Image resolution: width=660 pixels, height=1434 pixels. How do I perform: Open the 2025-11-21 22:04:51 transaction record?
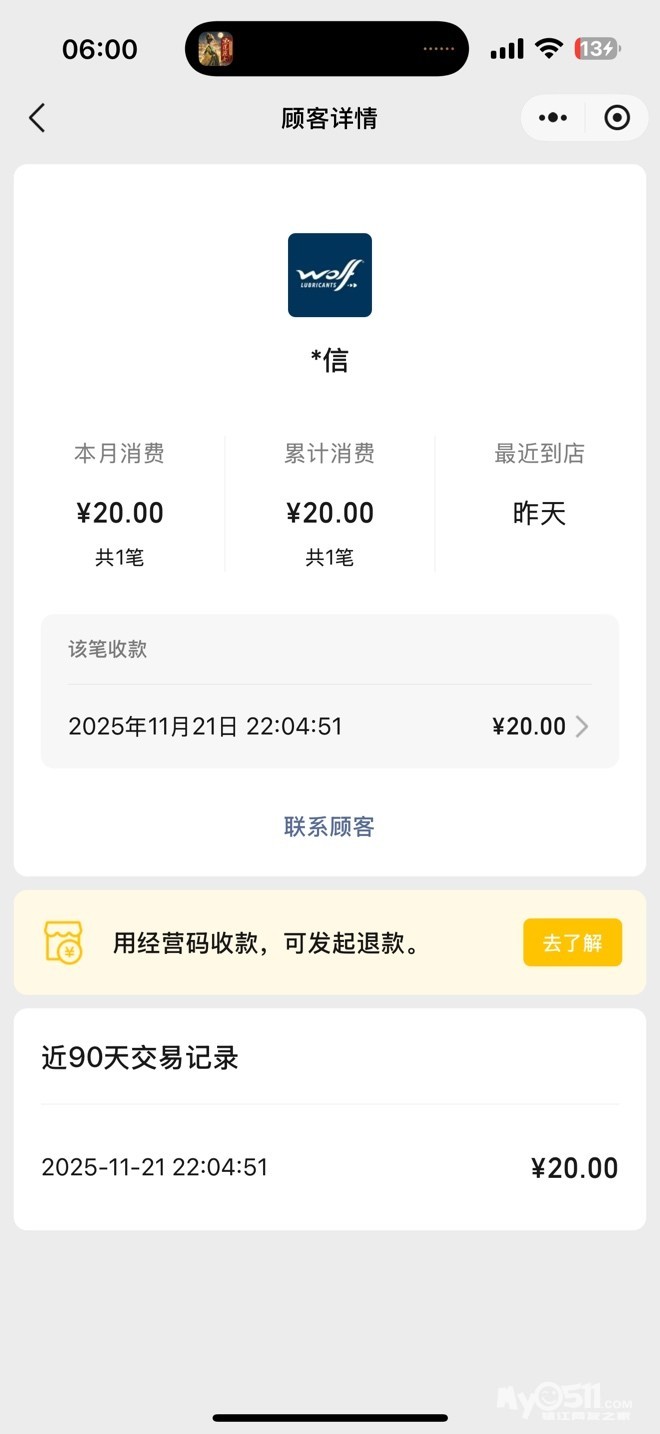[x=329, y=1167]
